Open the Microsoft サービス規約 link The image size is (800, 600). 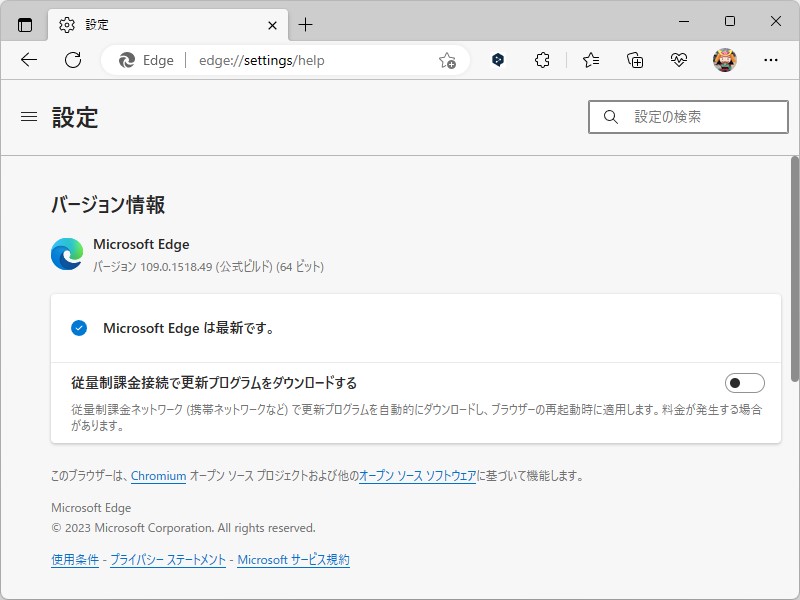click(293, 560)
